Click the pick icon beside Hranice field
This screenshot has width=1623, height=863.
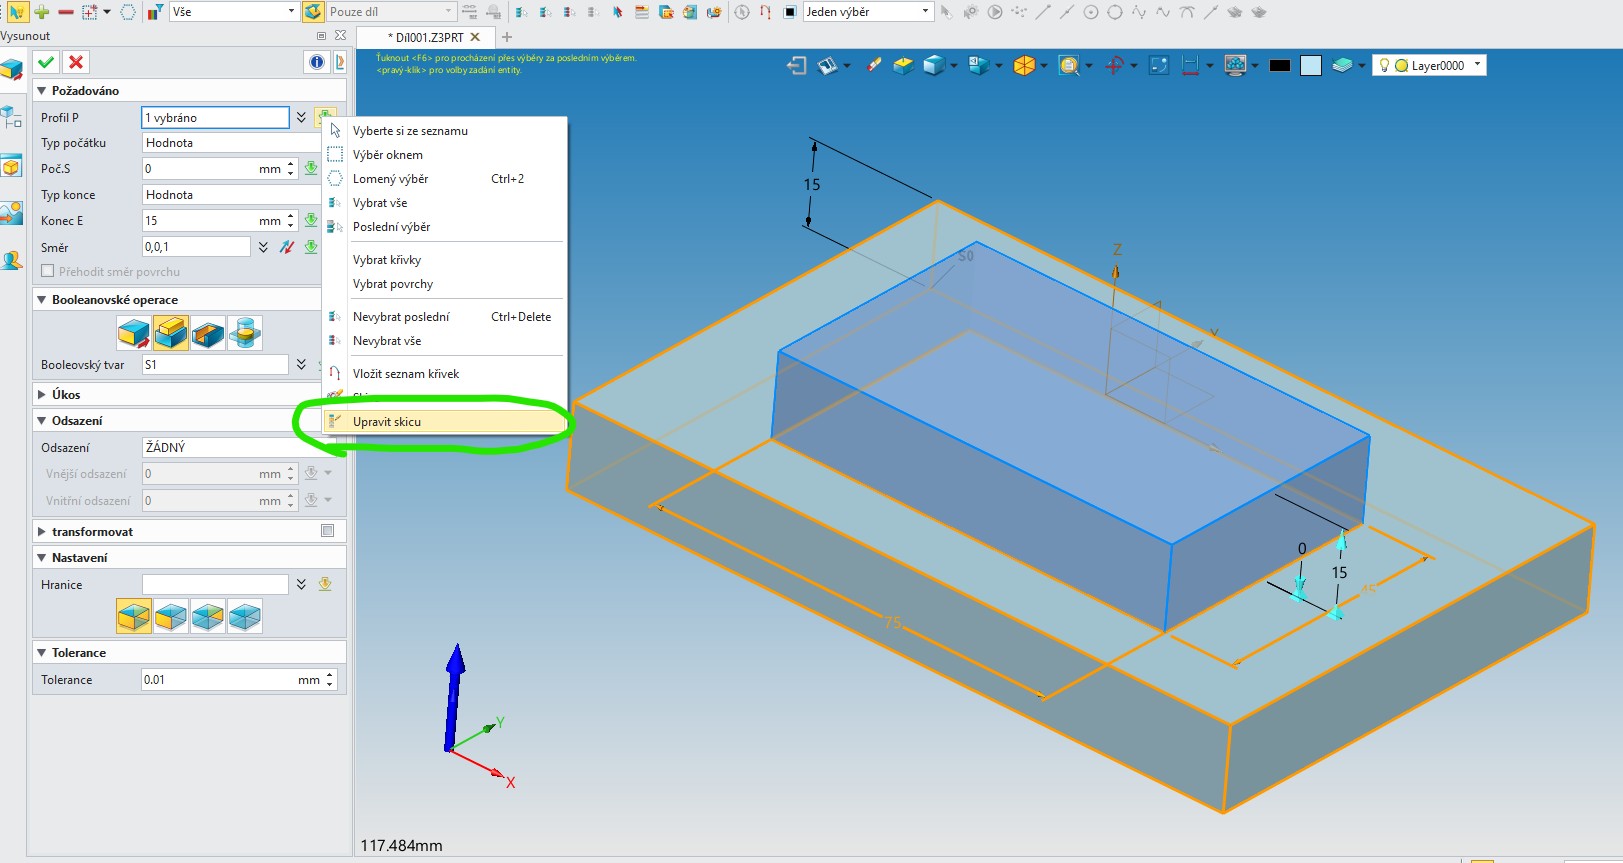click(325, 584)
